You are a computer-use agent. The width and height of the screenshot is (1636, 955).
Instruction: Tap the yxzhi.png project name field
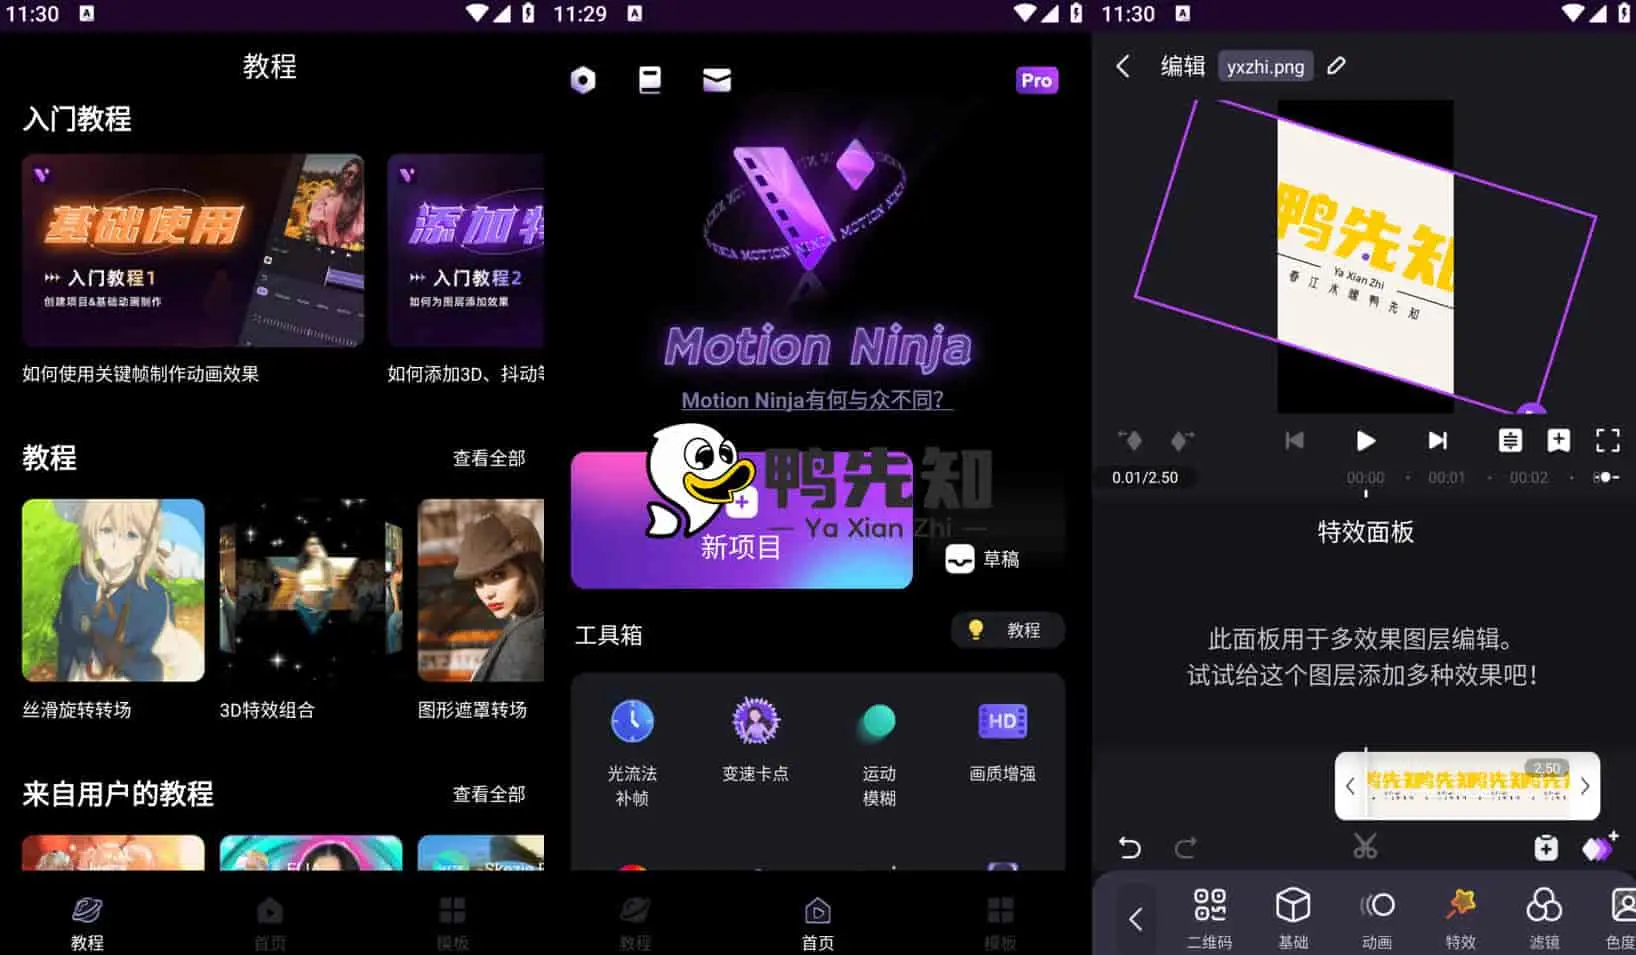pyautogui.click(x=1265, y=66)
